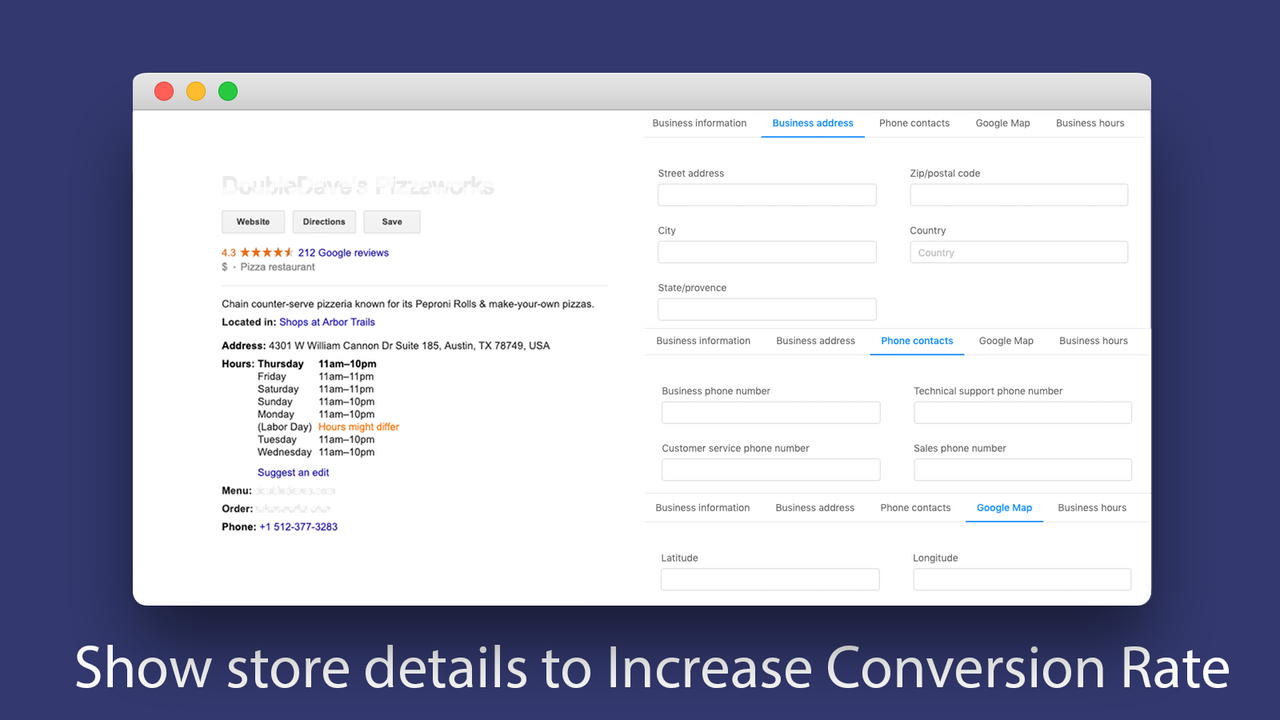Open Business address tab above the Latitude field
This screenshot has height=720, width=1280.
(815, 508)
